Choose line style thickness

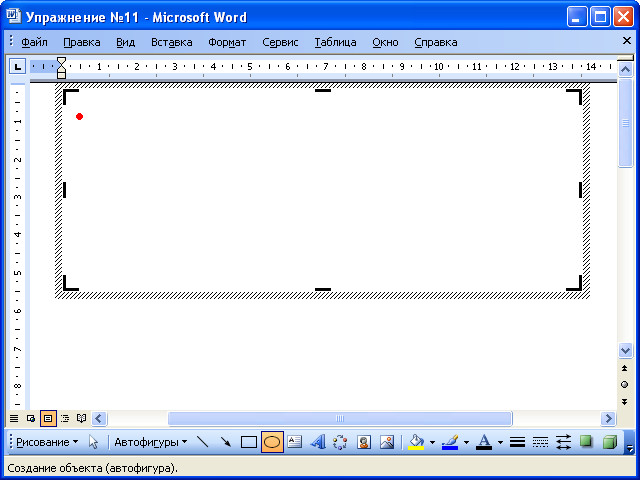click(x=517, y=442)
